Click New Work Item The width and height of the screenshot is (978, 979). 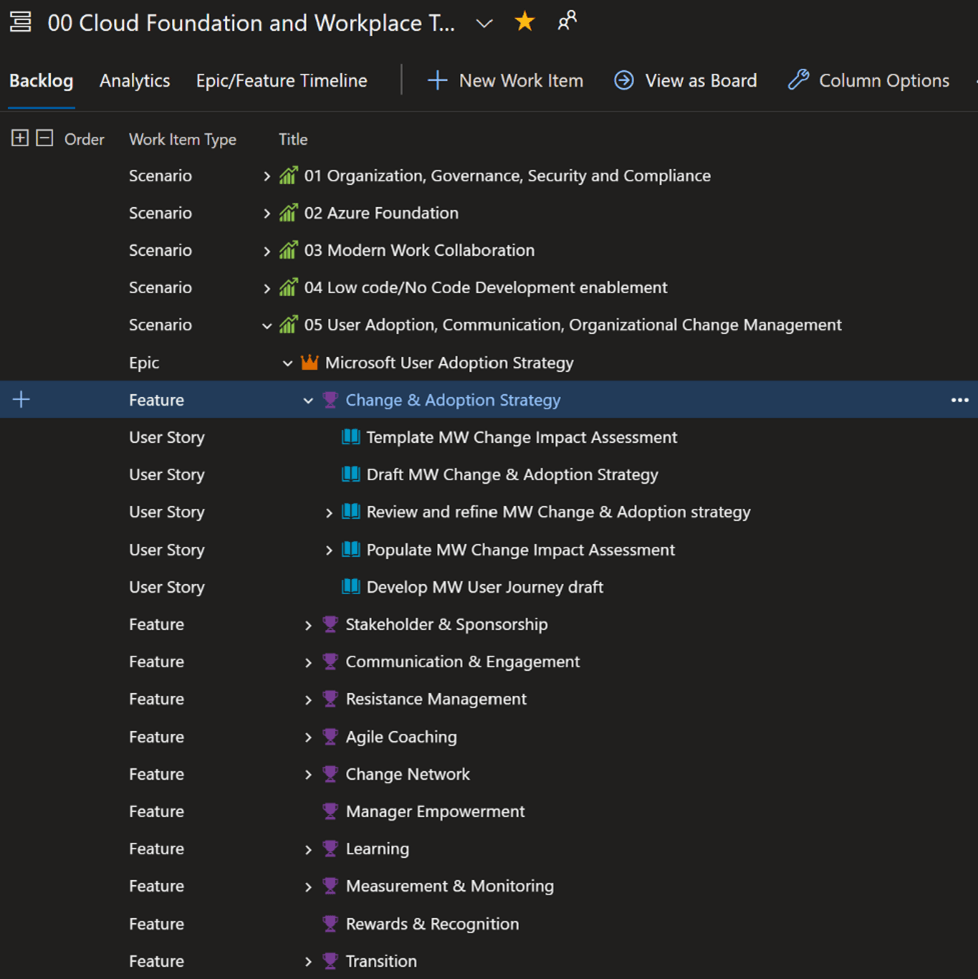click(x=504, y=80)
